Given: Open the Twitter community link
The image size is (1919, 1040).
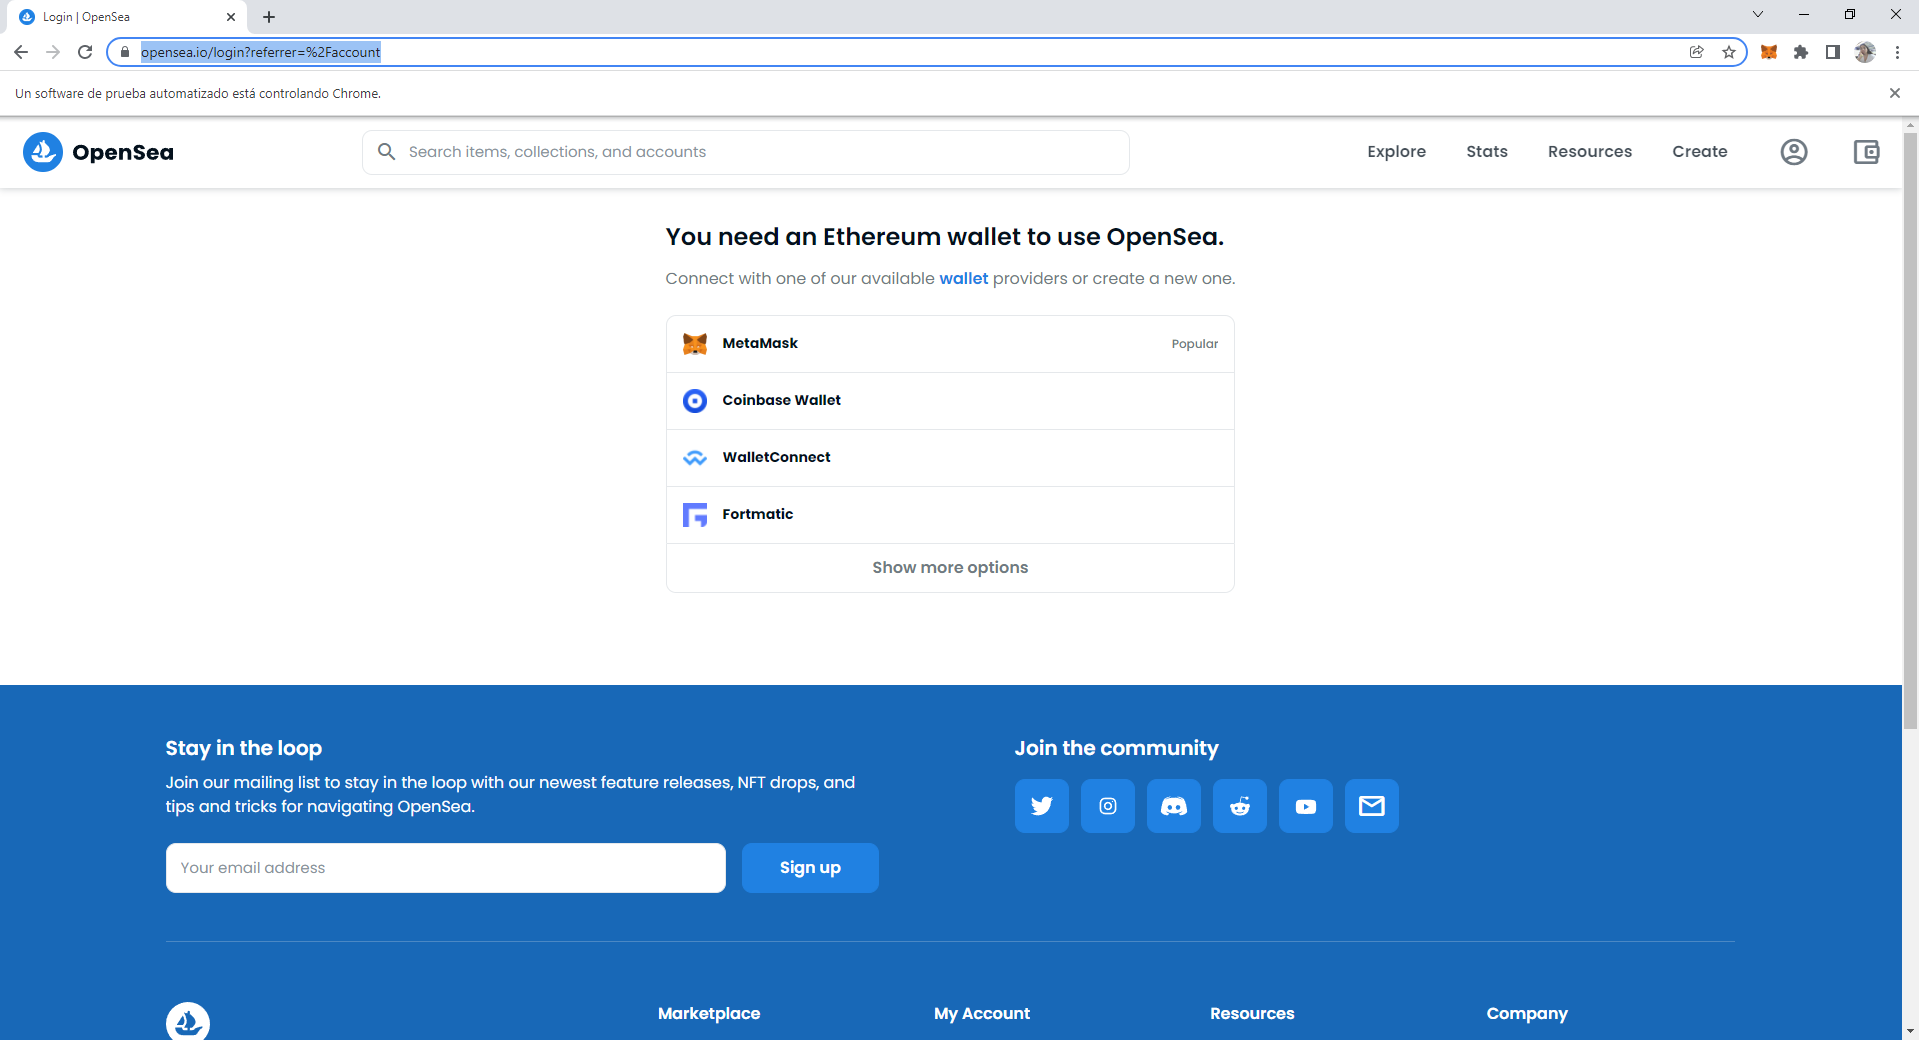Looking at the screenshot, I should pyautogui.click(x=1042, y=806).
